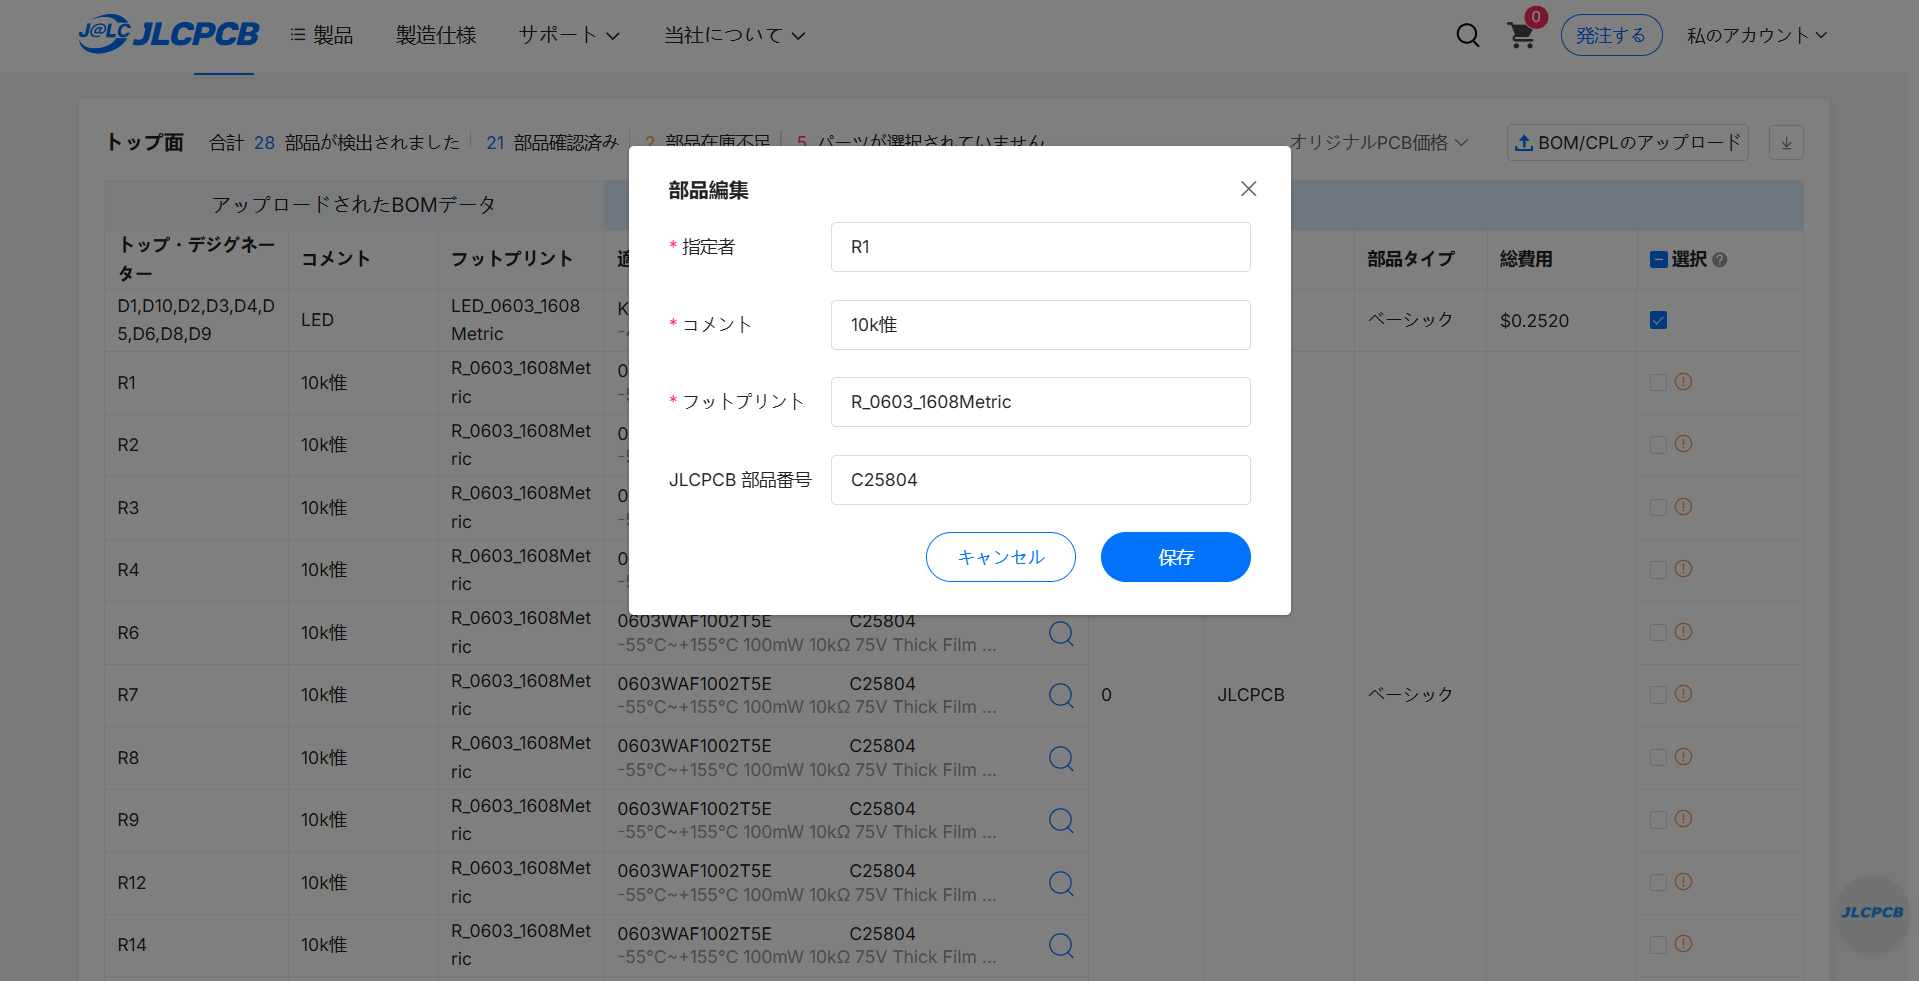Save the part edit with 保存

click(1176, 557)
